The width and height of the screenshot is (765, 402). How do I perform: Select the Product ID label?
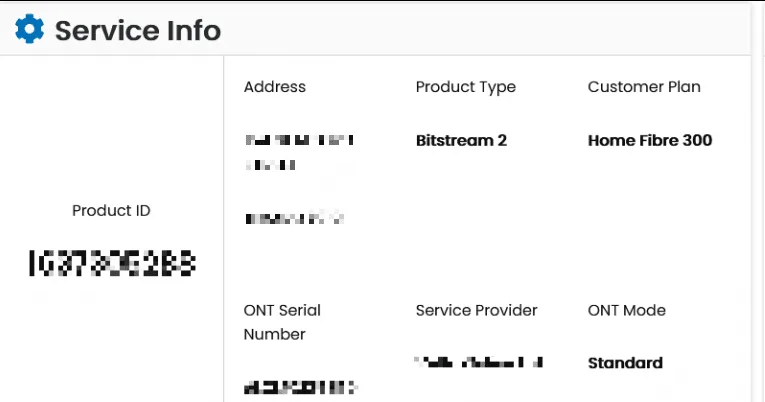(111, 211)
